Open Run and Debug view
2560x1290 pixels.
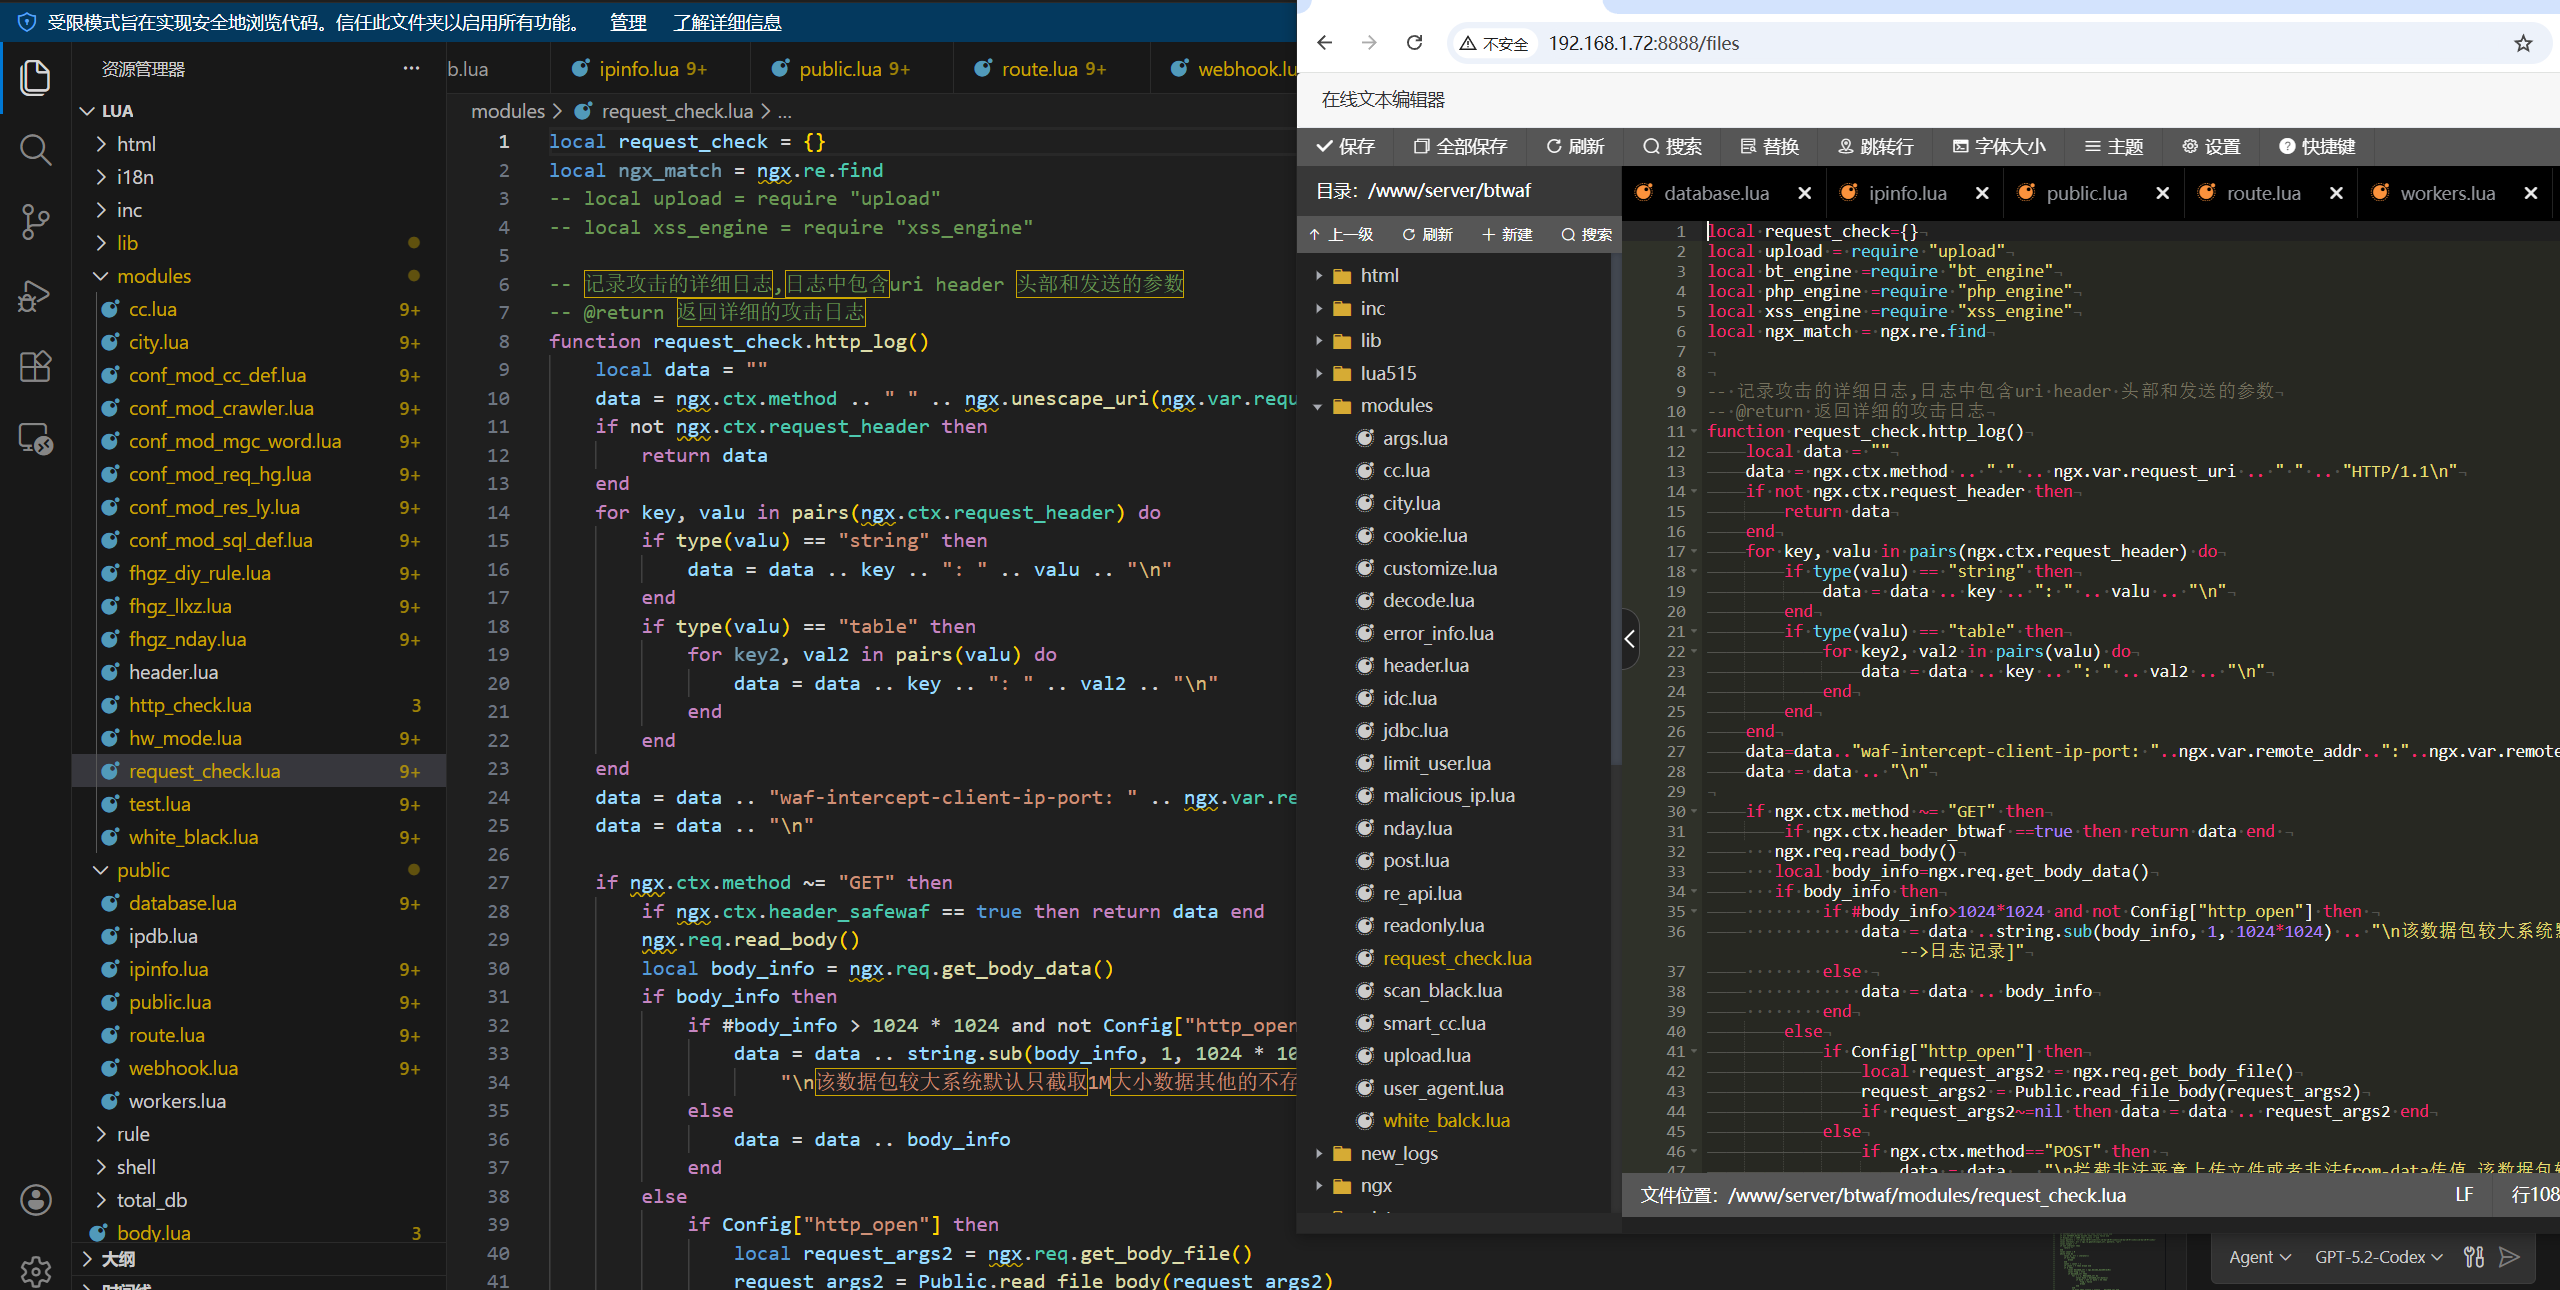[36, 295]
